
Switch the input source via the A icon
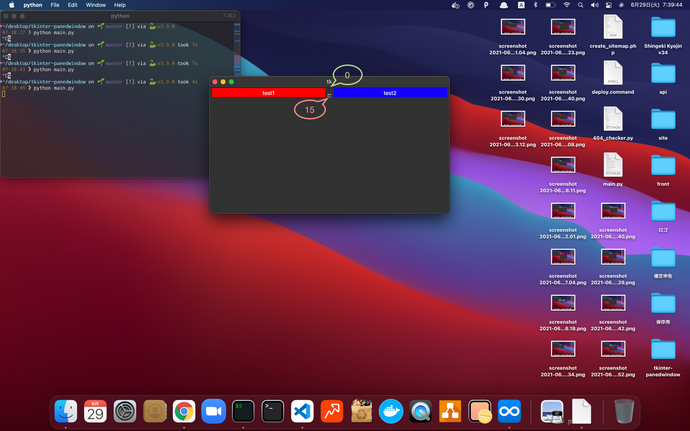pyautogui.click(x=521, y=5)
